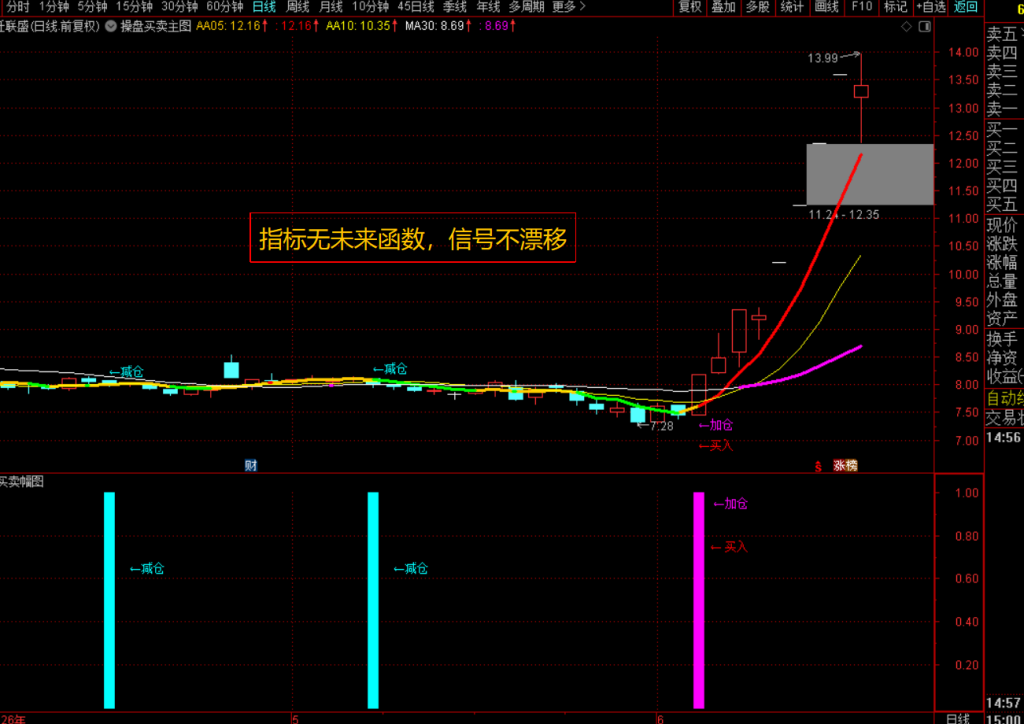Click the 日线 label at bottom right

(959, 718)
